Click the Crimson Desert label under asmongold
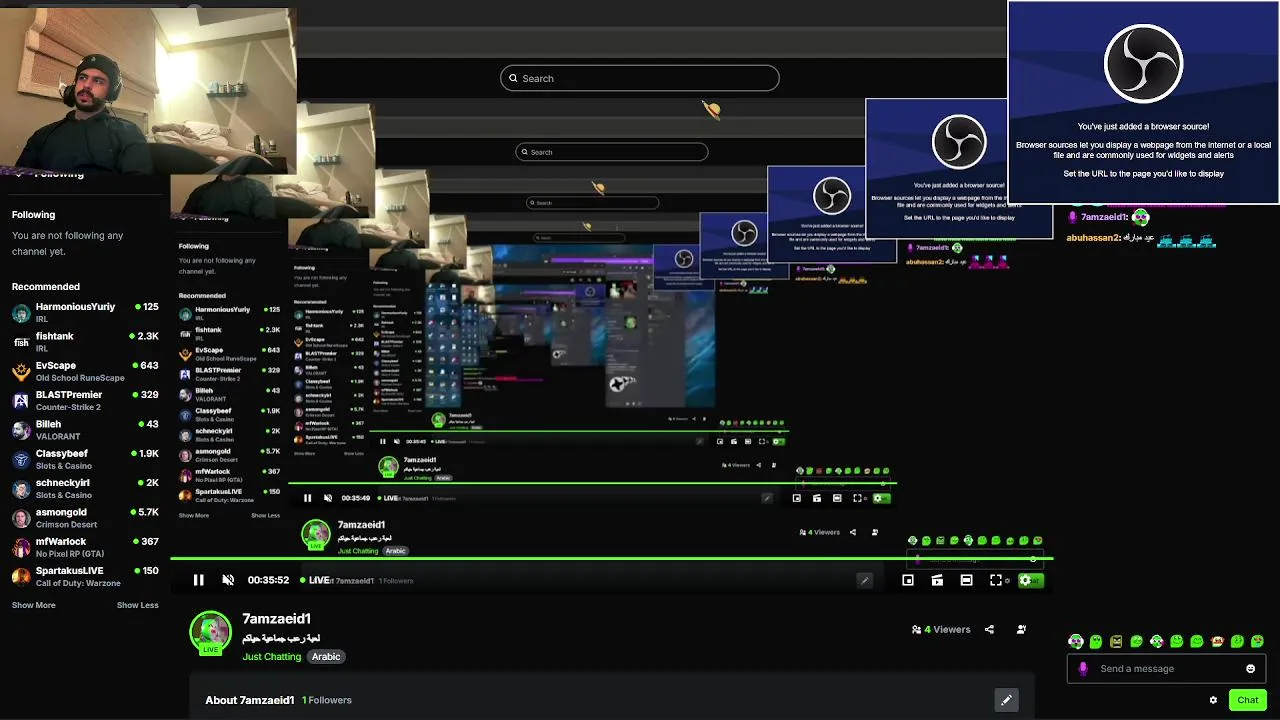 tap(66, 525)
